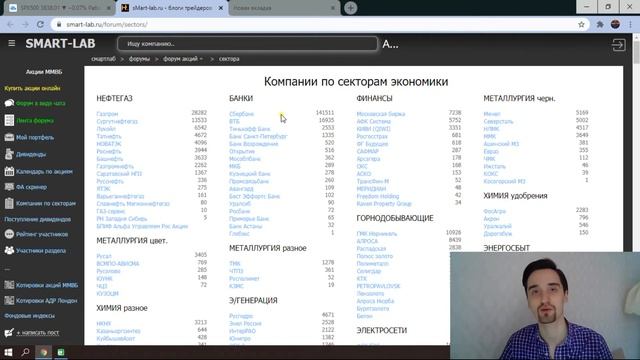Viewport: 640px width, 360px height.
Task: Open the Лента форума sidebar icon
Action: tap(9, 120)
